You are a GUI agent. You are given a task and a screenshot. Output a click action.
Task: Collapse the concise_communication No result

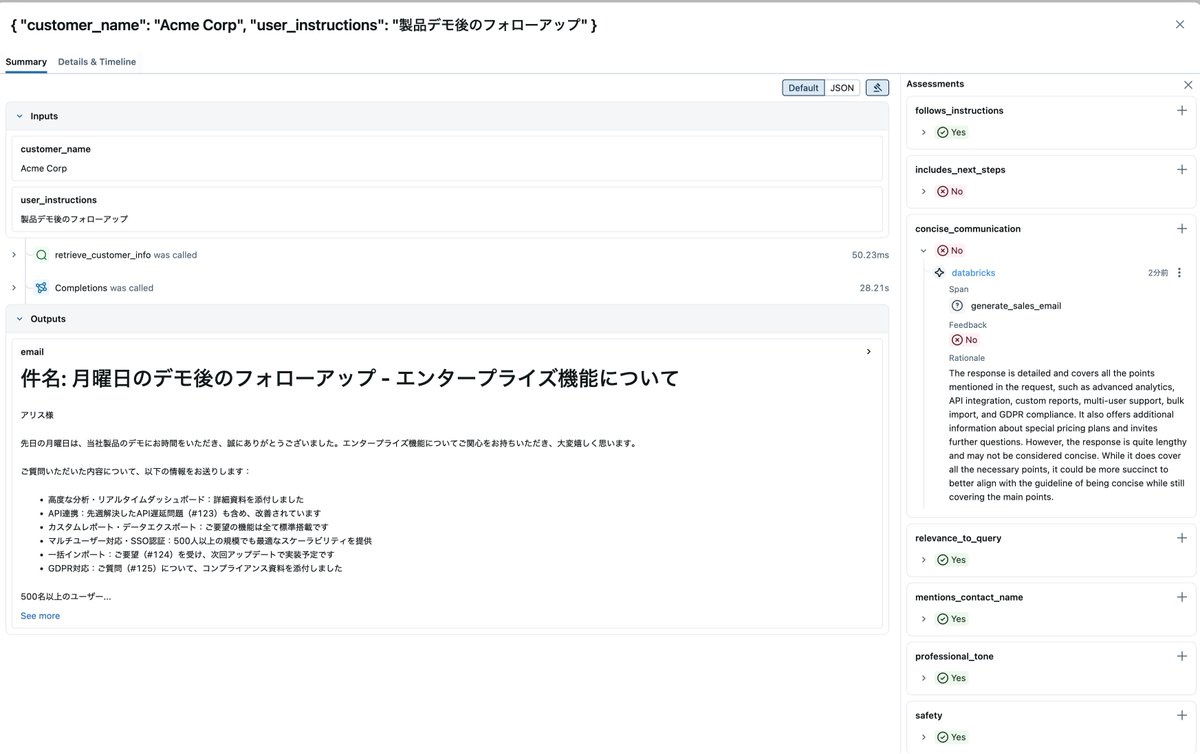click(924, 251)
